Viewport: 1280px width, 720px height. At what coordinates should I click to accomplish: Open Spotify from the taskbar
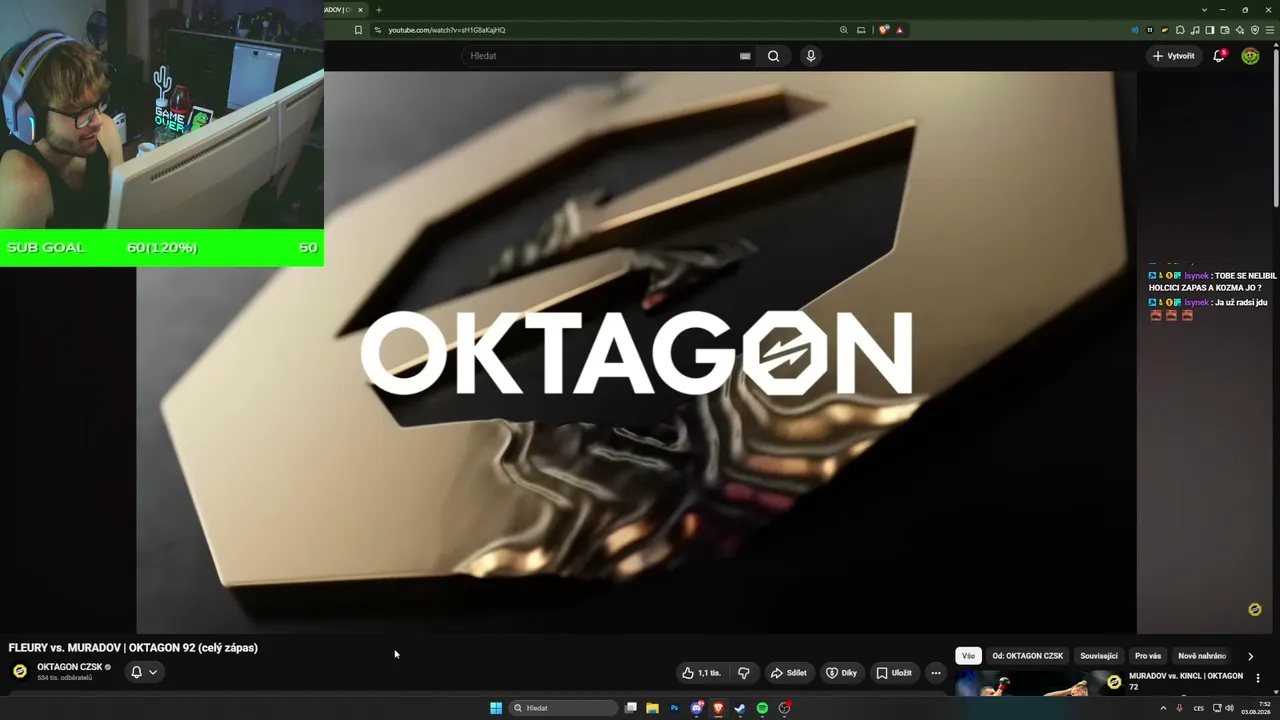click(762, 708)
